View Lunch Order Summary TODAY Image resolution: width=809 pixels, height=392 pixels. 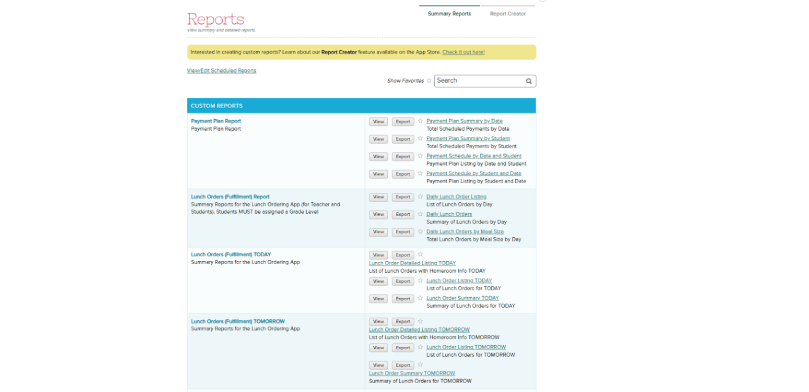(378, 299)
